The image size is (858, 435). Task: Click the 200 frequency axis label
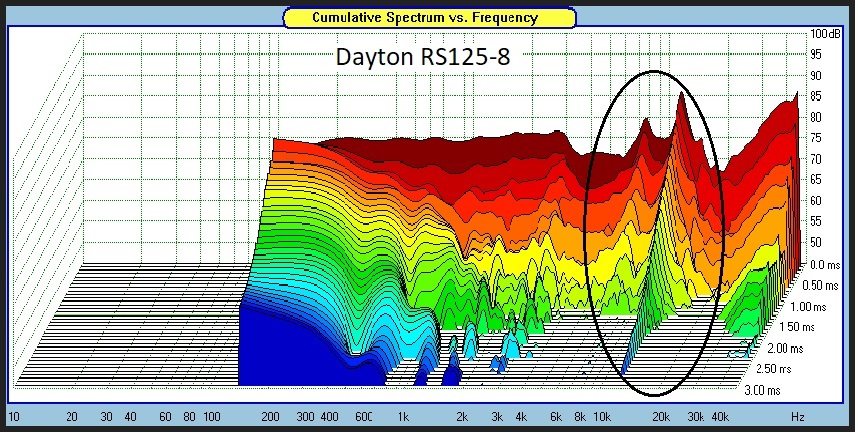[x=271, y=417]
